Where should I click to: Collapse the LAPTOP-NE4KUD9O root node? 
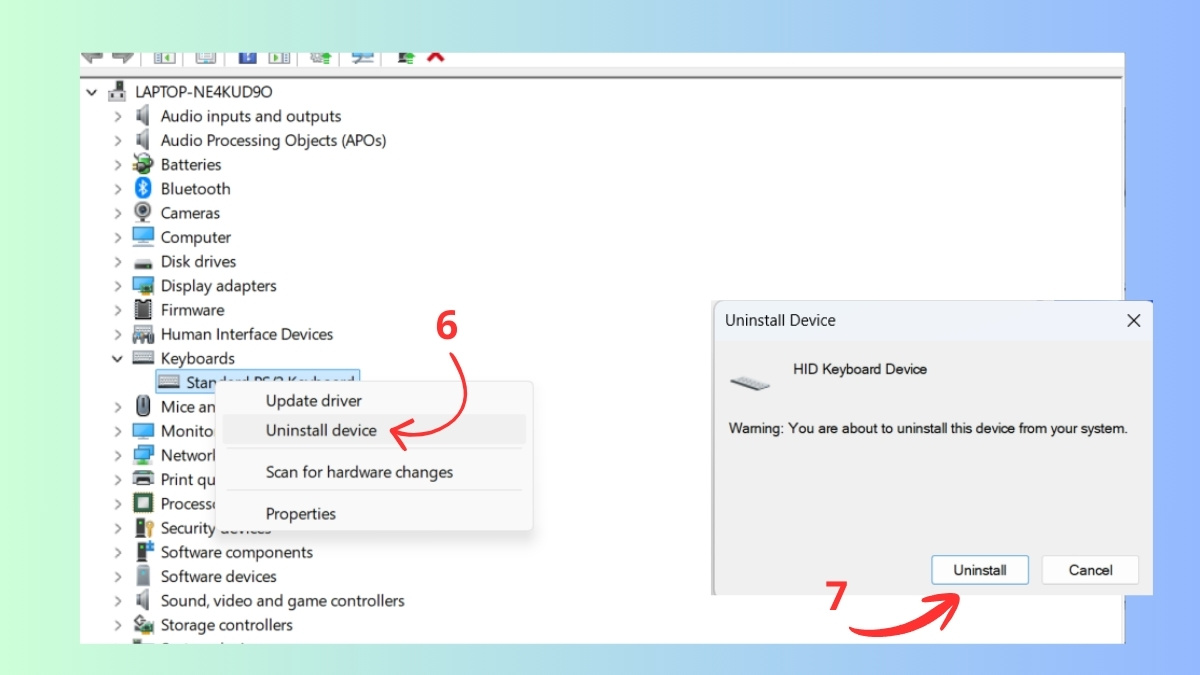[x=93, y=92]
